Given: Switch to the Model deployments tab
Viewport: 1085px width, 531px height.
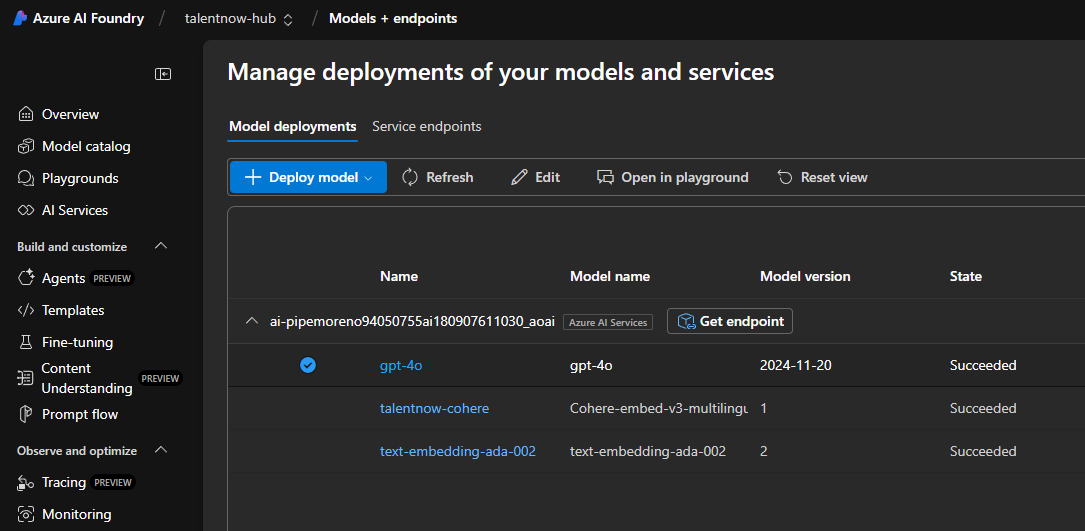Looking at the screenshot, I should [x=293, y=127].
